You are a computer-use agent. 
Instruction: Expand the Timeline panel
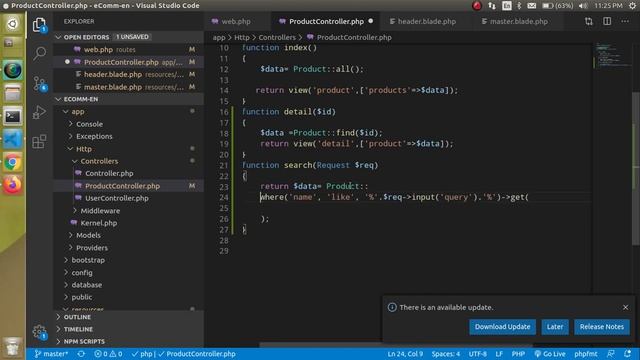129,329
